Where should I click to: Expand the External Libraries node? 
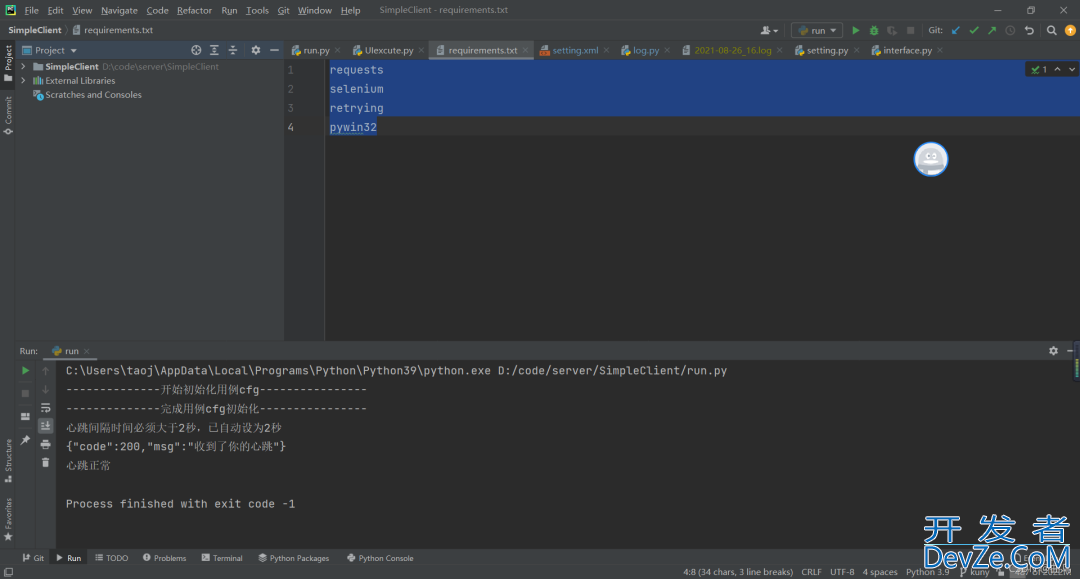click(x=23, y=81)
